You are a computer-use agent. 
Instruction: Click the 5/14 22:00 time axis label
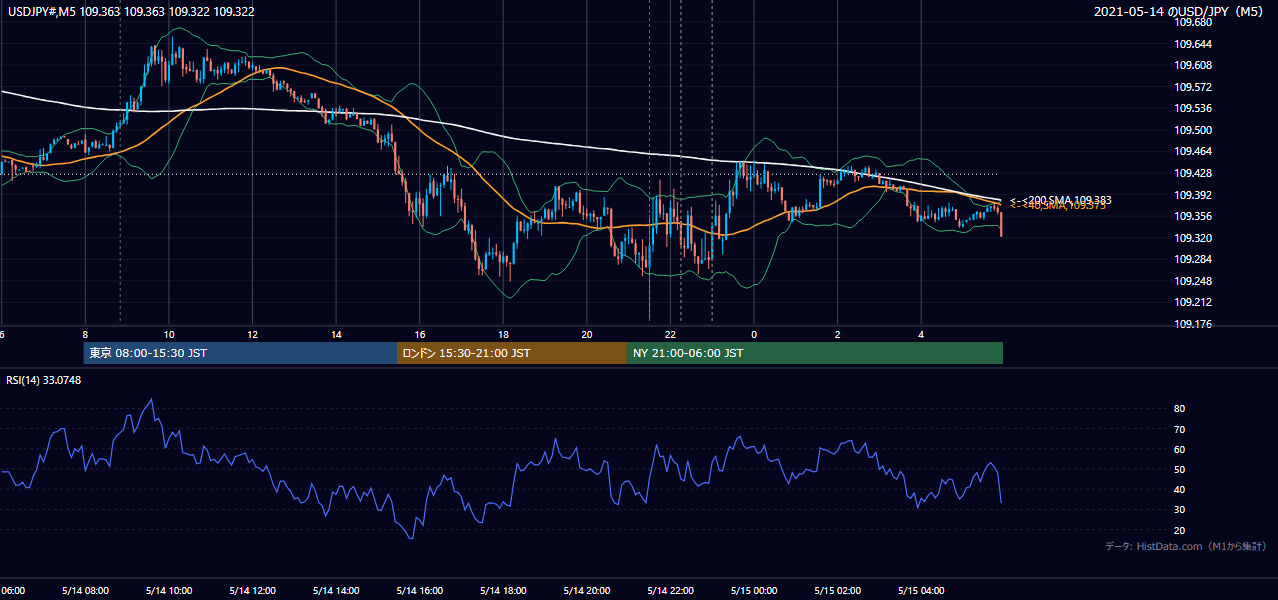coord(671,590)
